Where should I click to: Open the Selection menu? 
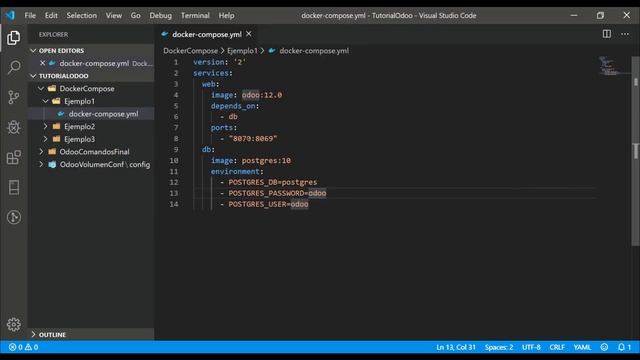tap(82, 16)
